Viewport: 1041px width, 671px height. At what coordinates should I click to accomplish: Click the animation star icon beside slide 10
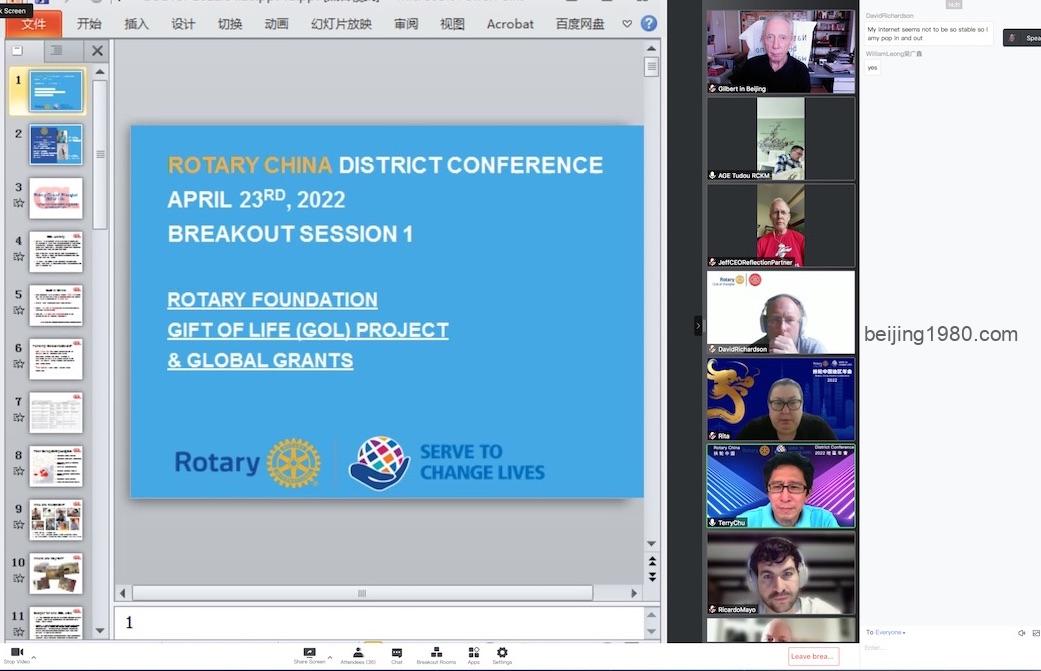[19, 579]
